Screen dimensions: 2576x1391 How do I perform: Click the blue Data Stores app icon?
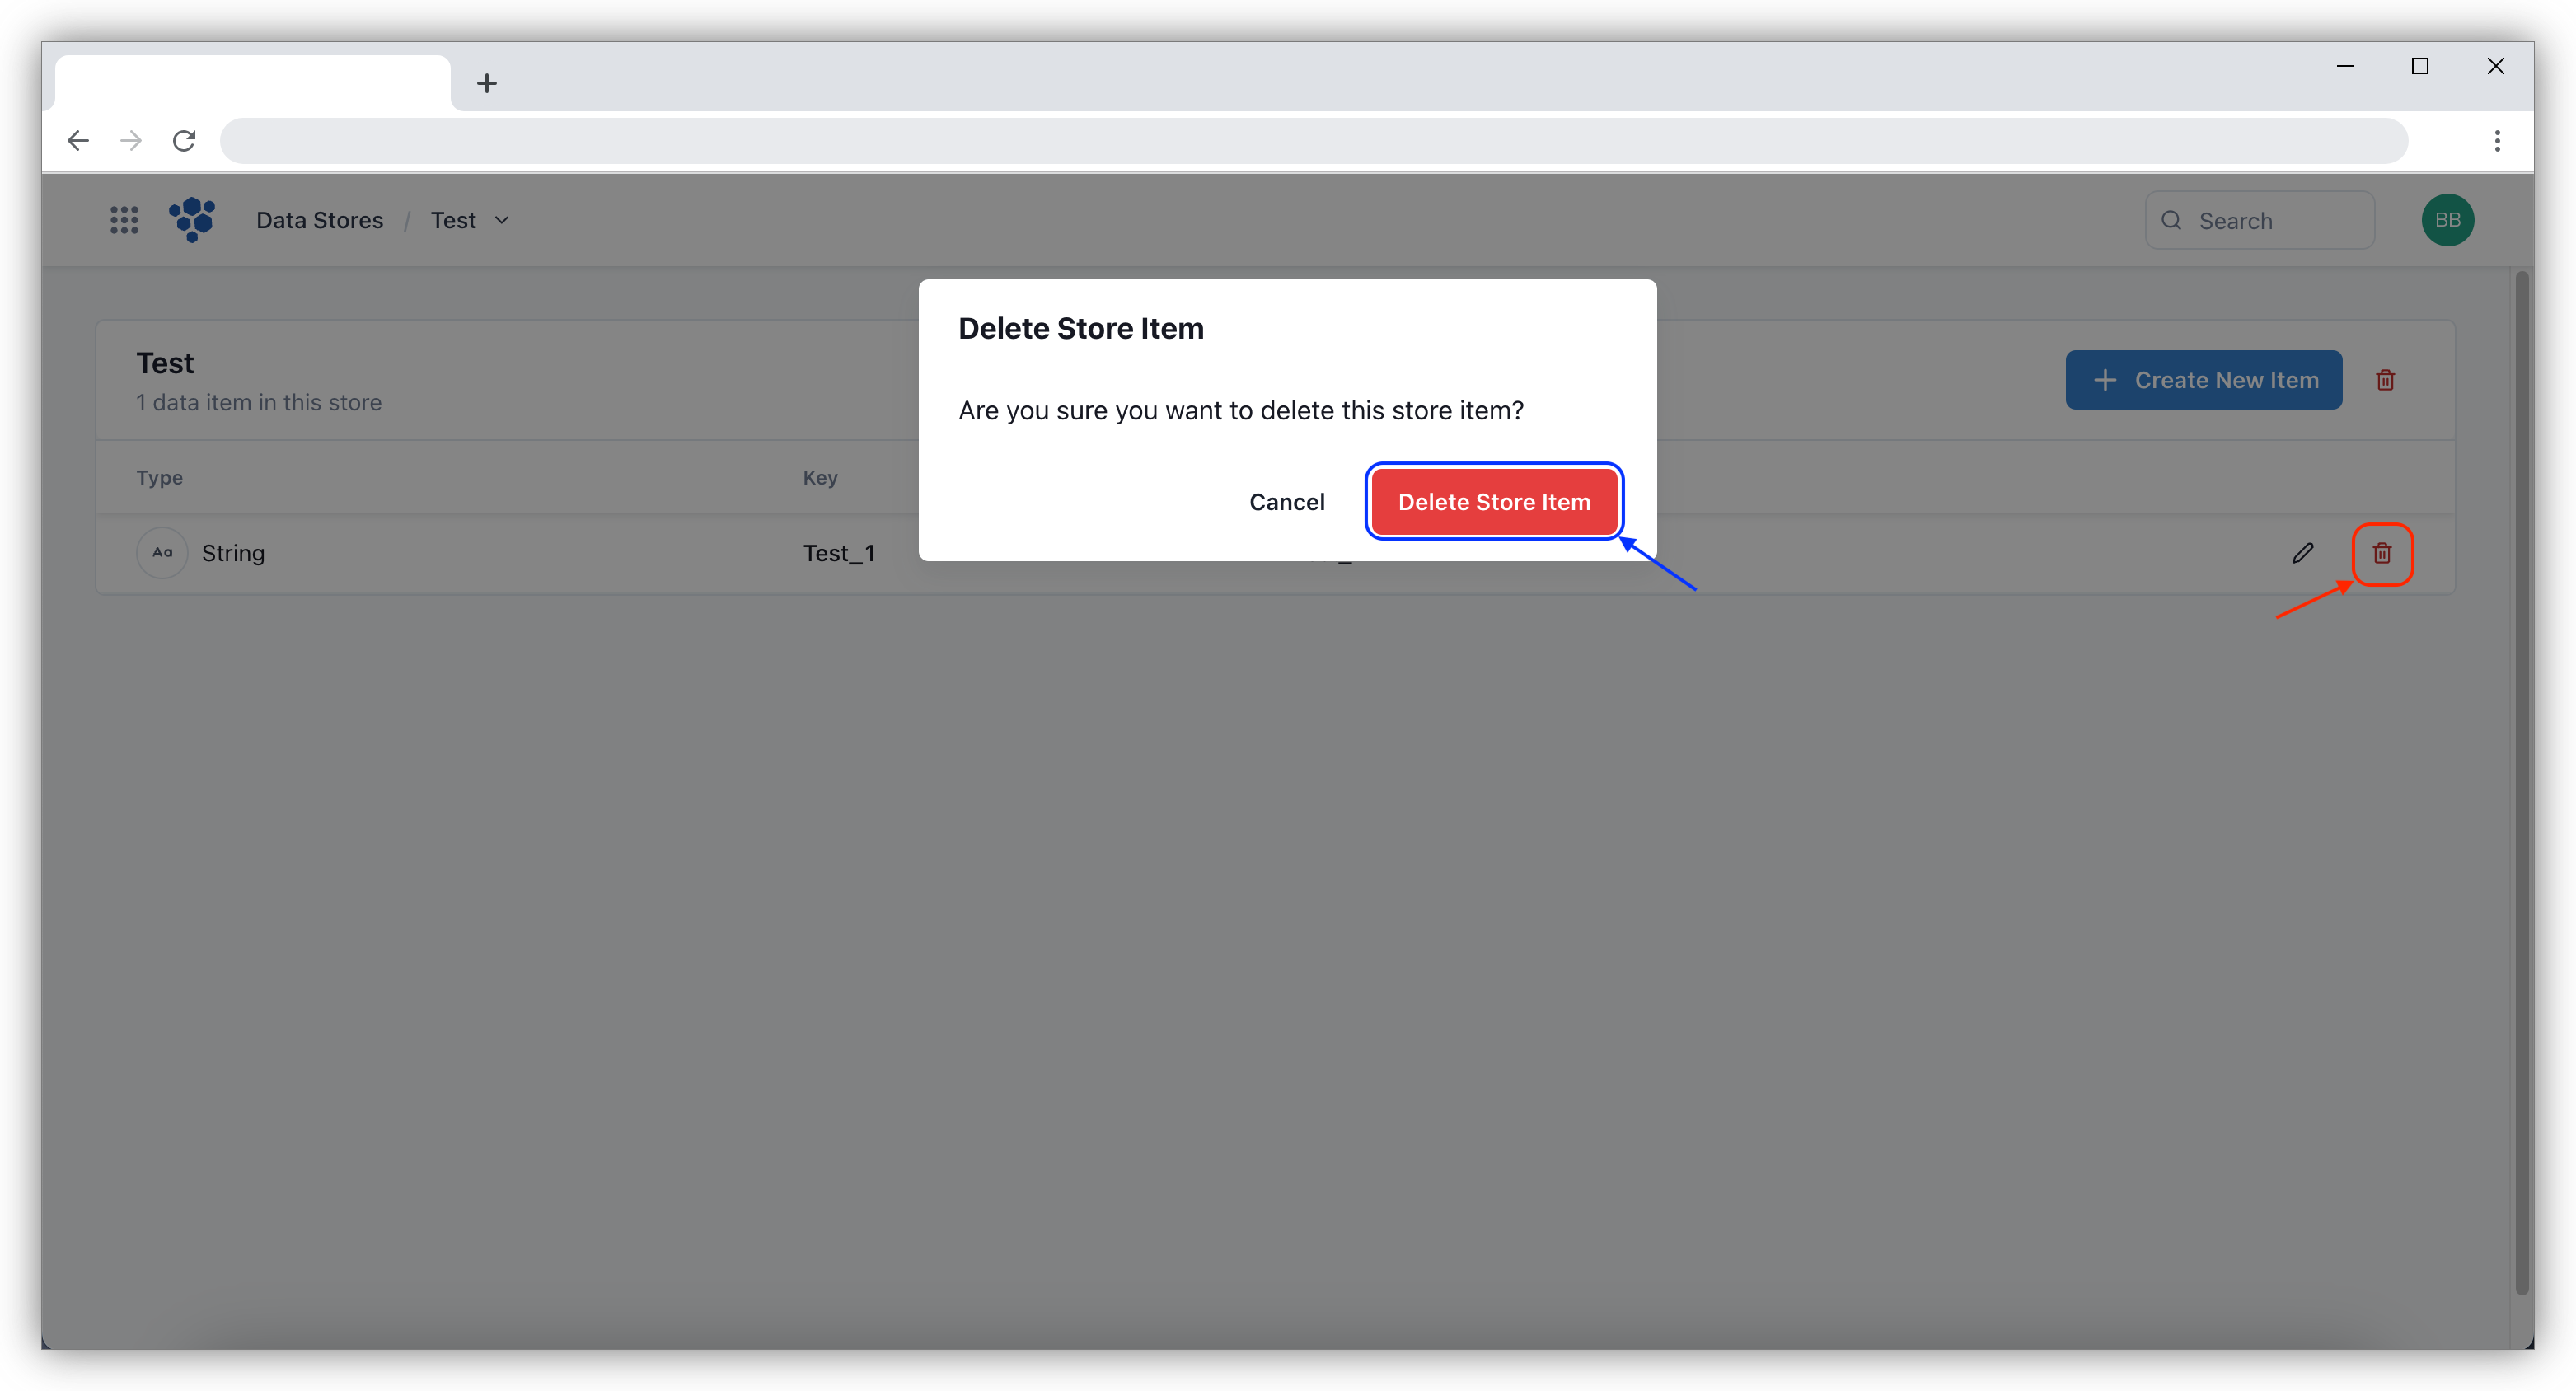tap(192, 219)
